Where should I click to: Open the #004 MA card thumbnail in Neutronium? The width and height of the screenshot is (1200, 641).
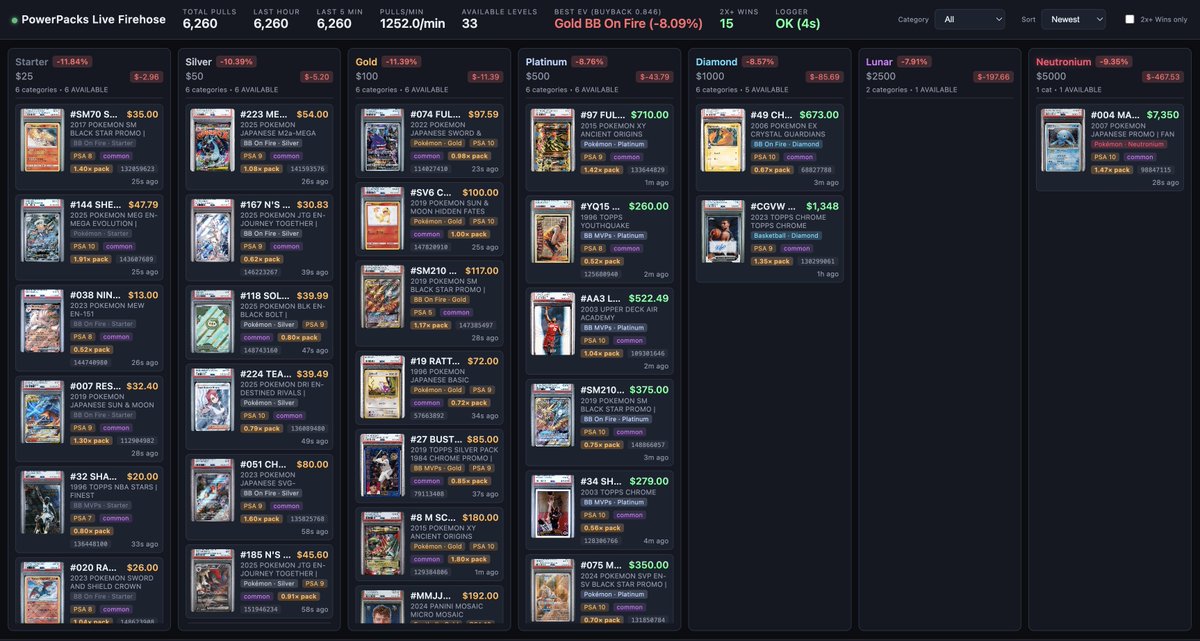(x=1063, y=140)
